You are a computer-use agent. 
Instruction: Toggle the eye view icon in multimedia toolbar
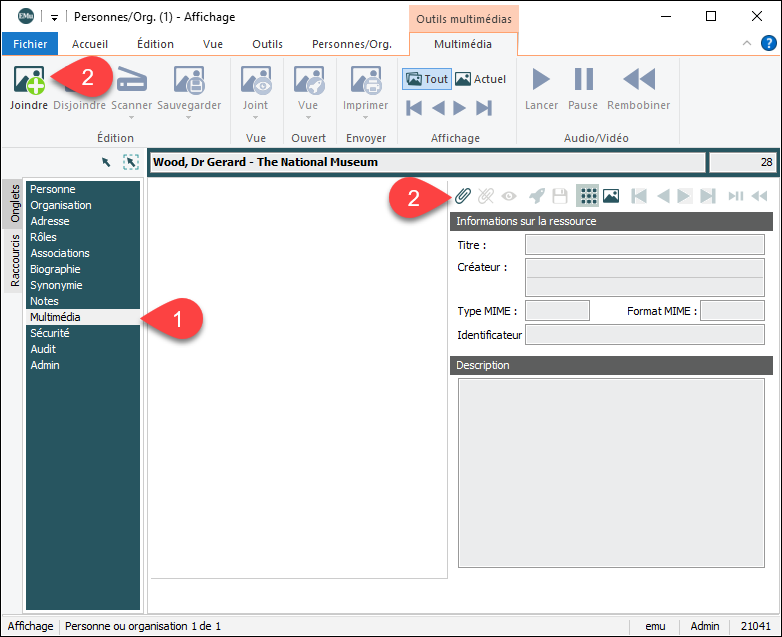(x=510, y=196)
